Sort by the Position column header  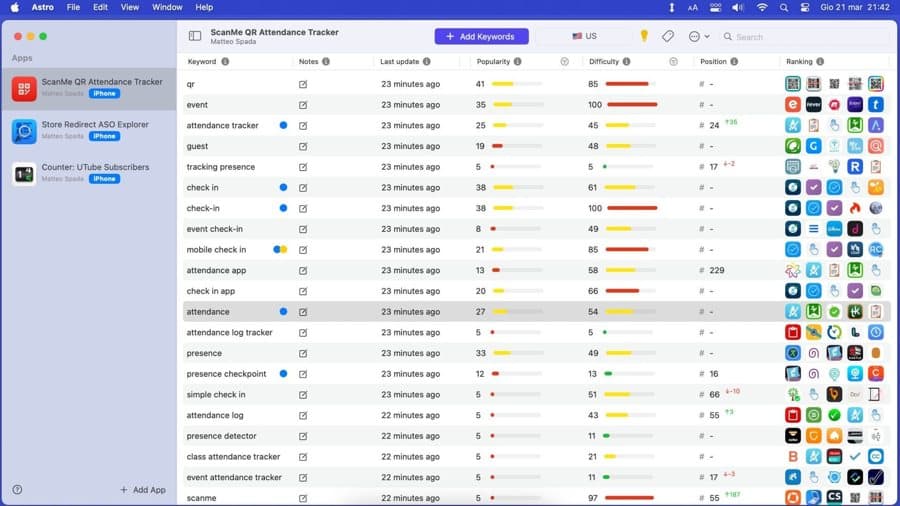[x=713, y=61]
